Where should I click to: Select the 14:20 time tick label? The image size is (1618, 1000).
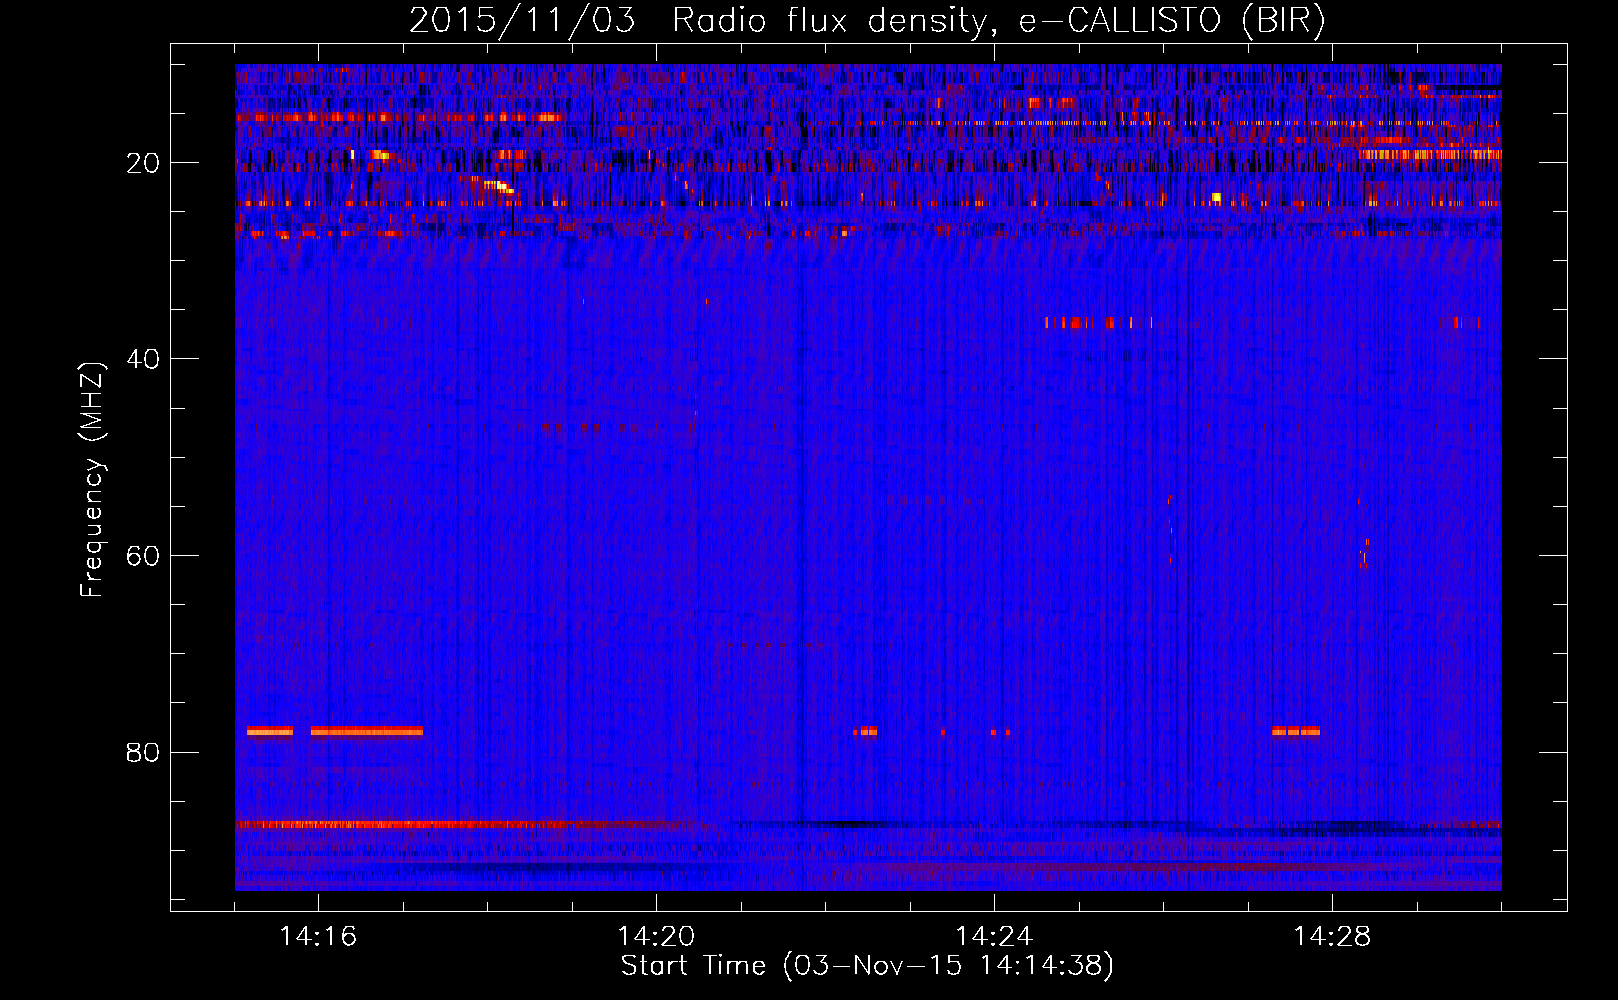pyautogui.click(x=656, y=936)
